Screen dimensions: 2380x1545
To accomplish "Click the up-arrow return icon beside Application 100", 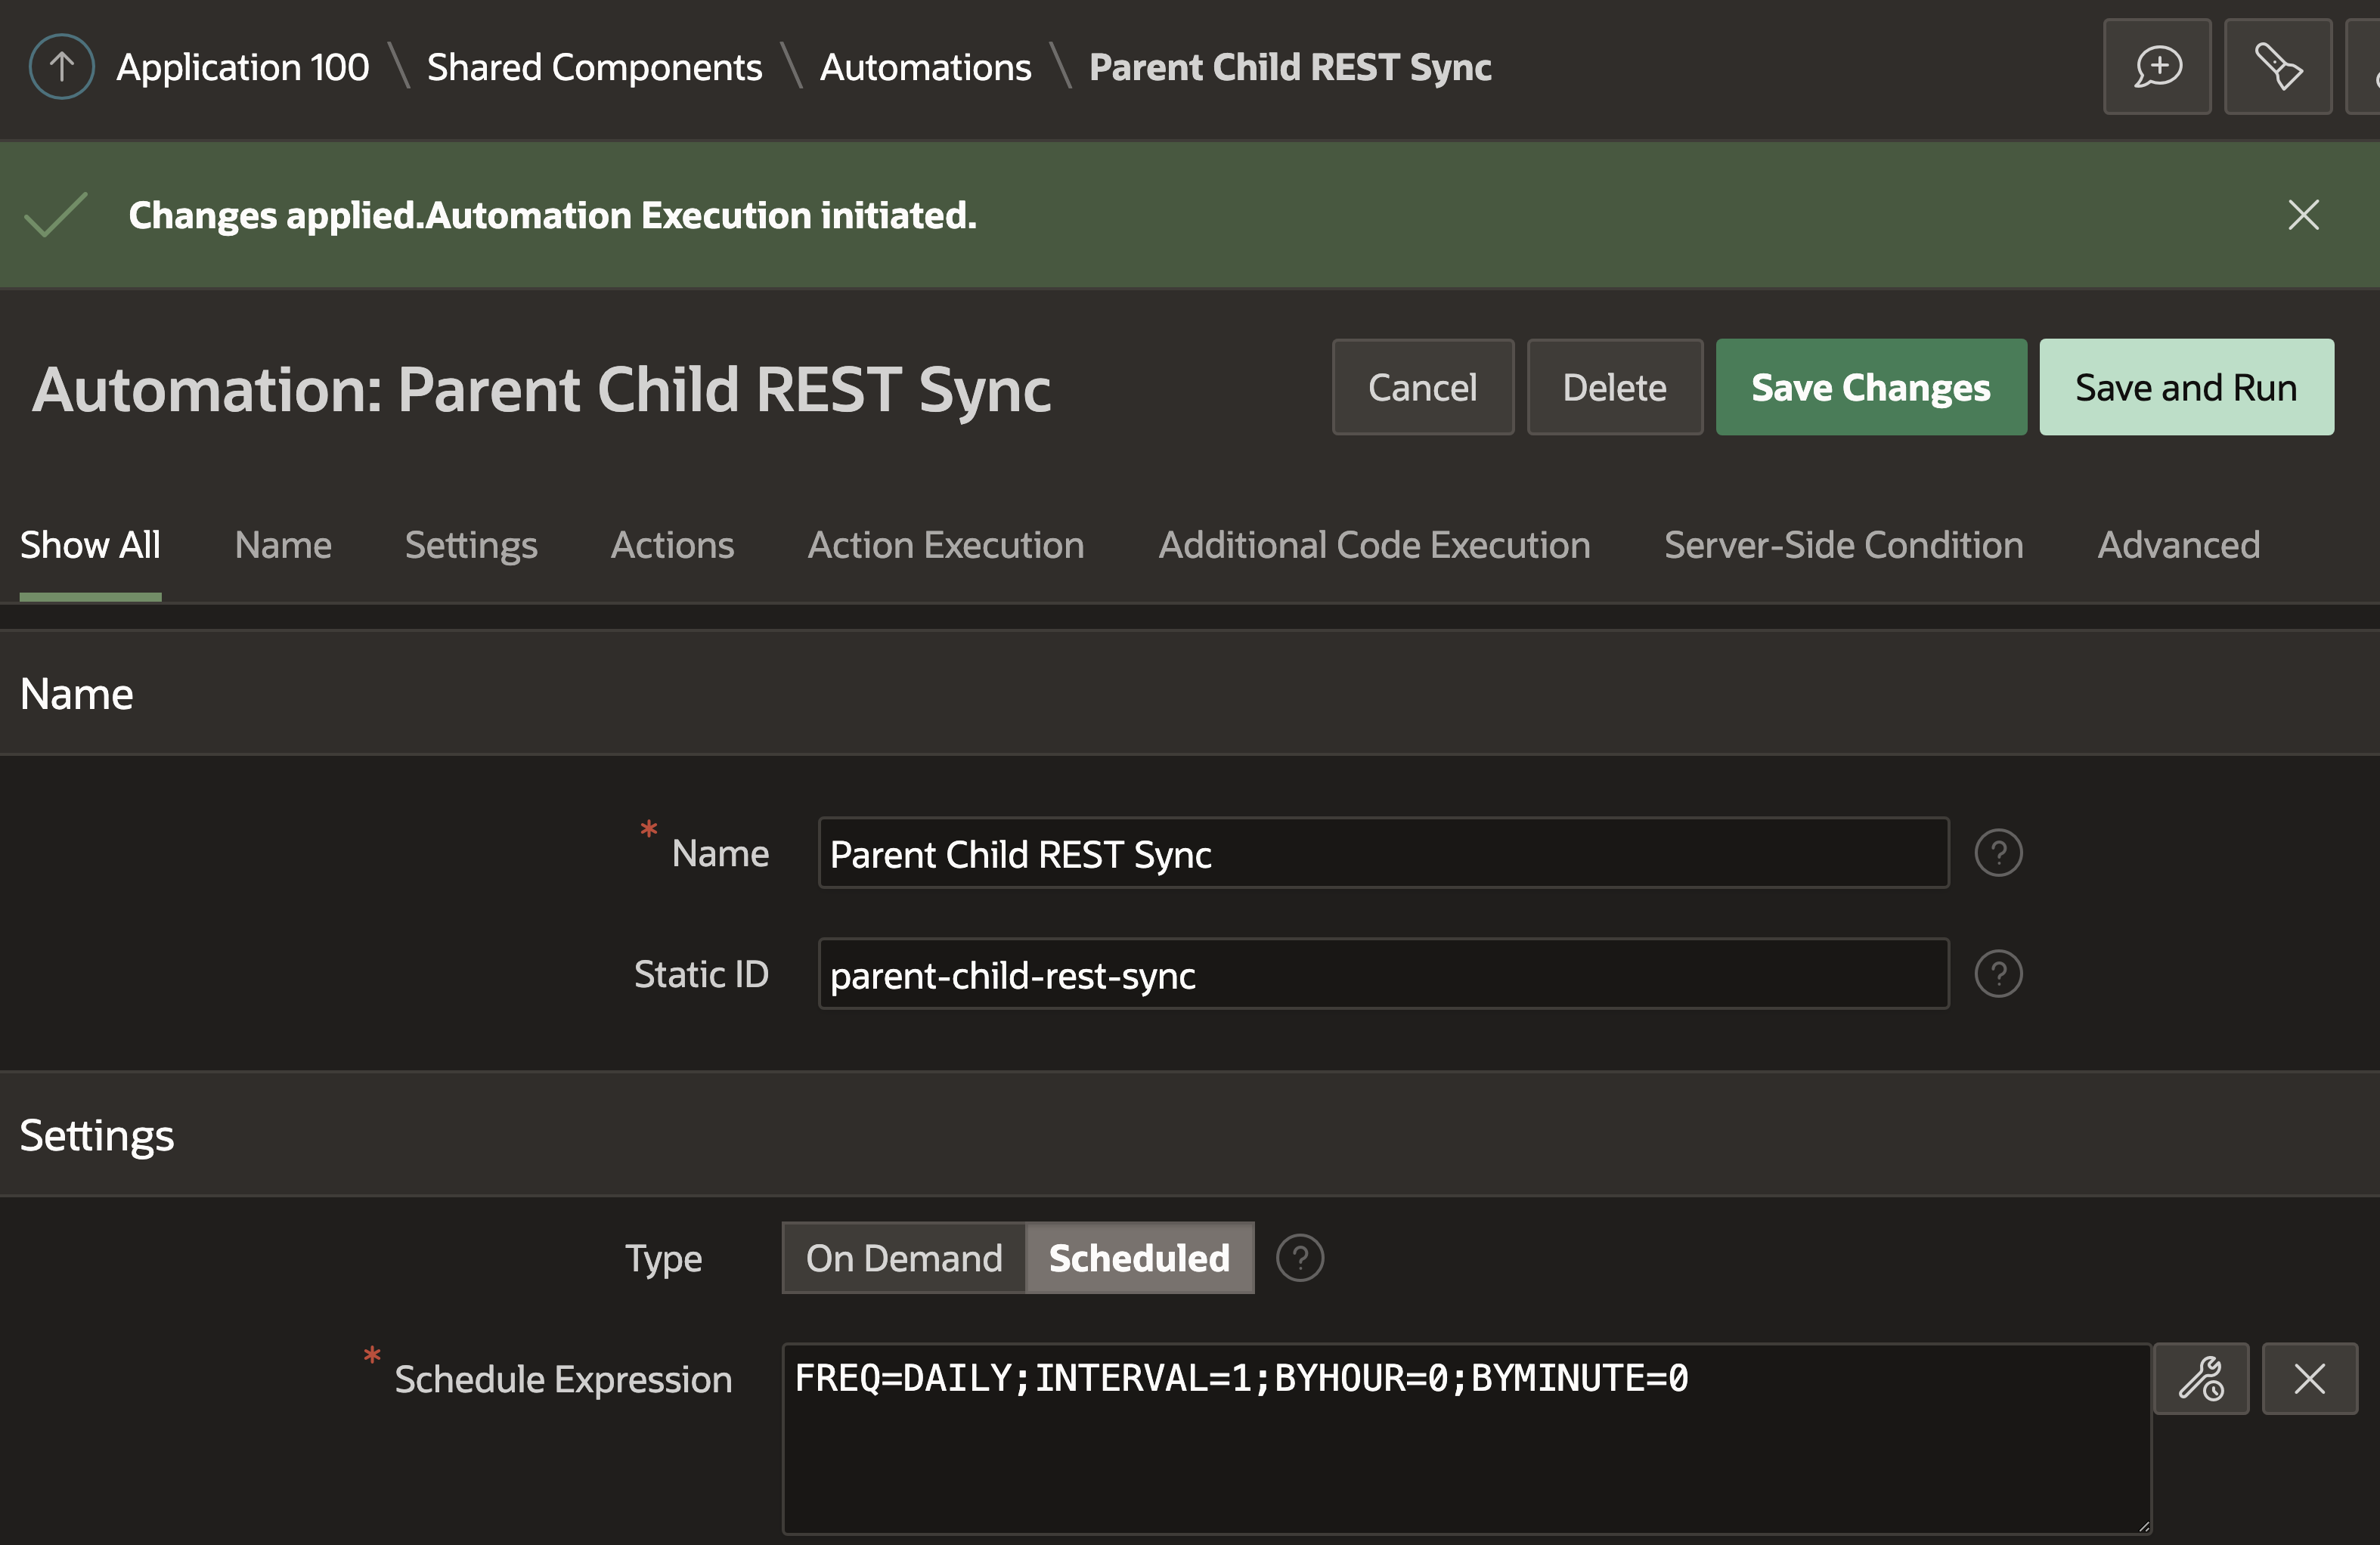I will [61, 67].
